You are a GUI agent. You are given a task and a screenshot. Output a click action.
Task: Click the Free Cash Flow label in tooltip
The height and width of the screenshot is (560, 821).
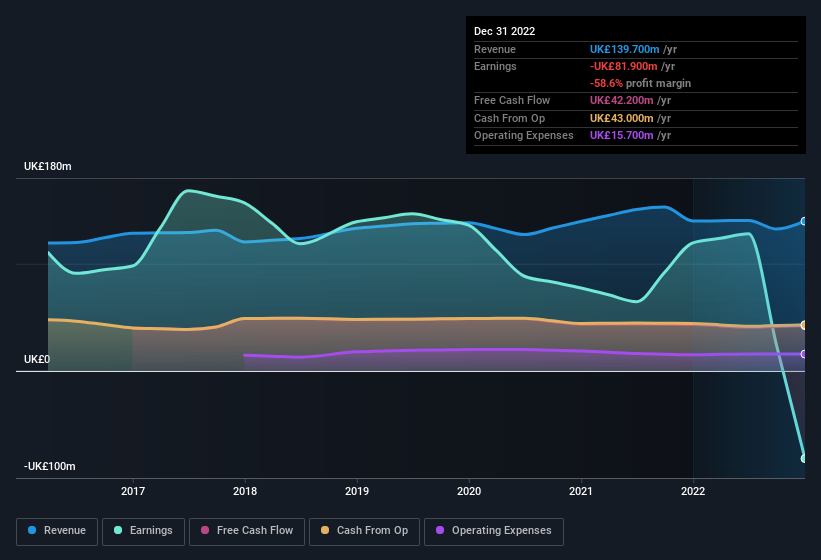point(512,100)
